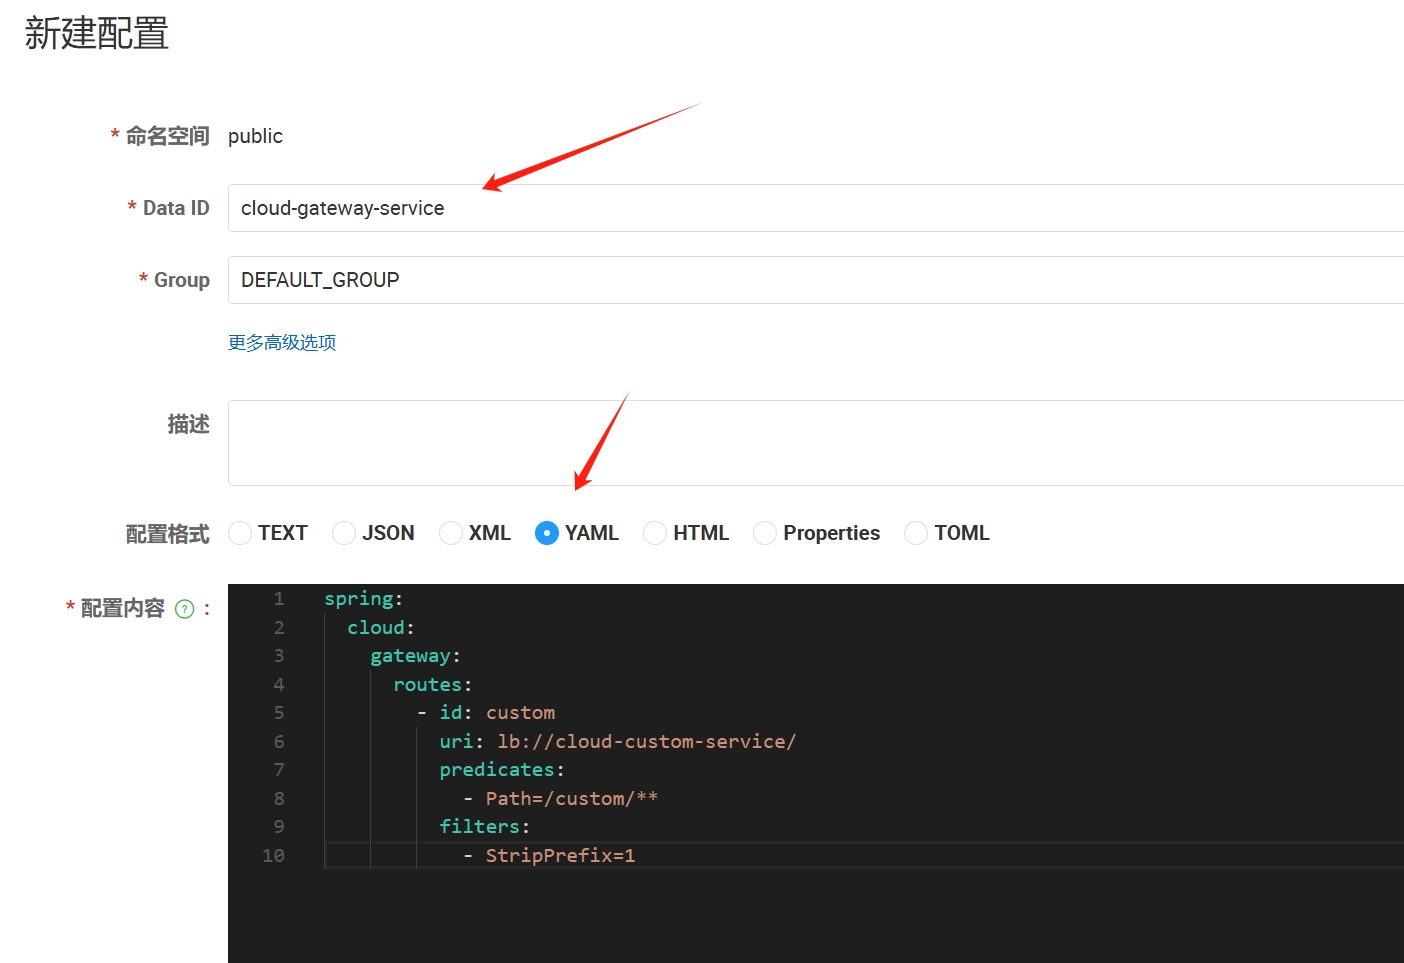Choose HTML as configuration format

655,533
